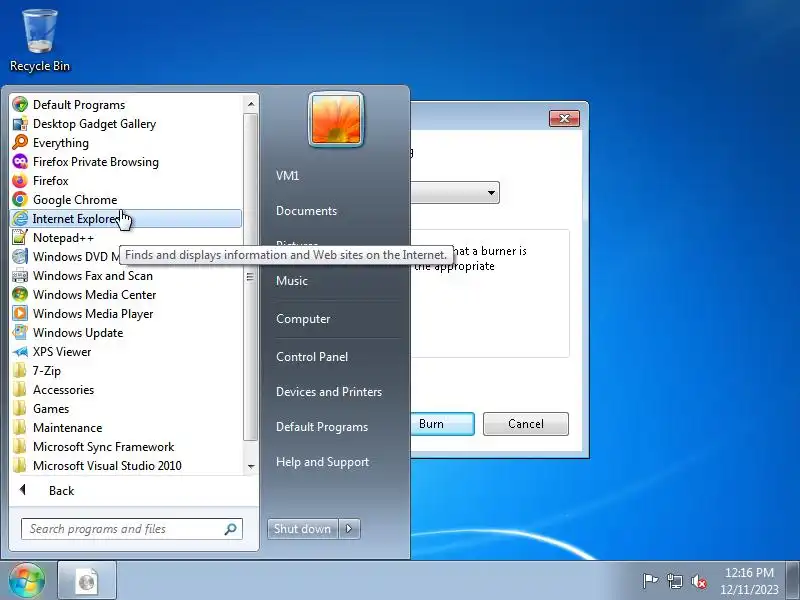This screenshot has height=600, width=800.
Task: Click the Windows Media Player icon
Action: point(20,314)
